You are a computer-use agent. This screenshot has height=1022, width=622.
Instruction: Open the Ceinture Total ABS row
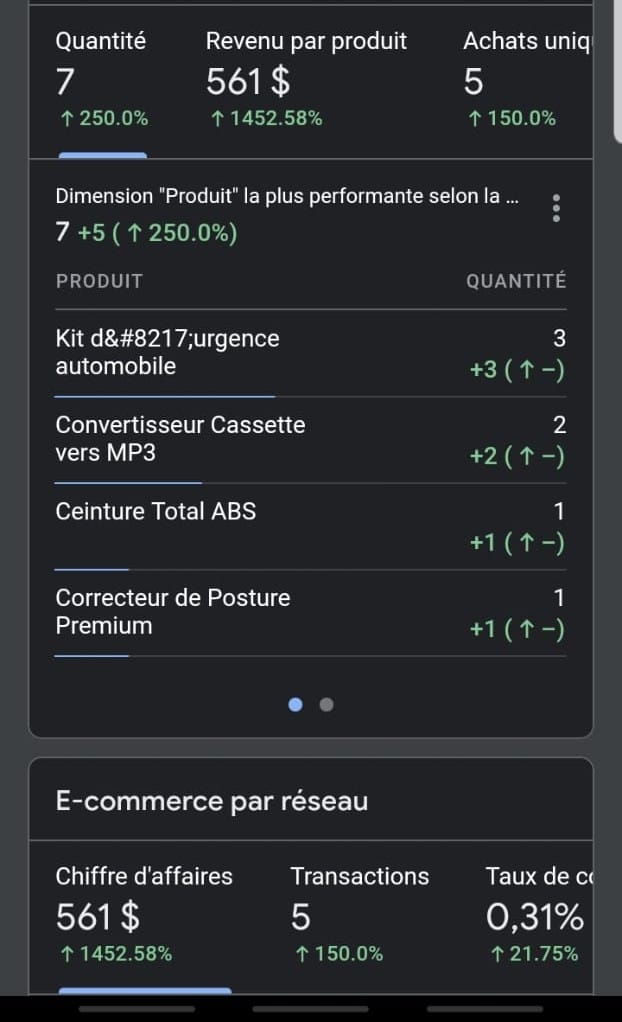[x=310, y=527]
